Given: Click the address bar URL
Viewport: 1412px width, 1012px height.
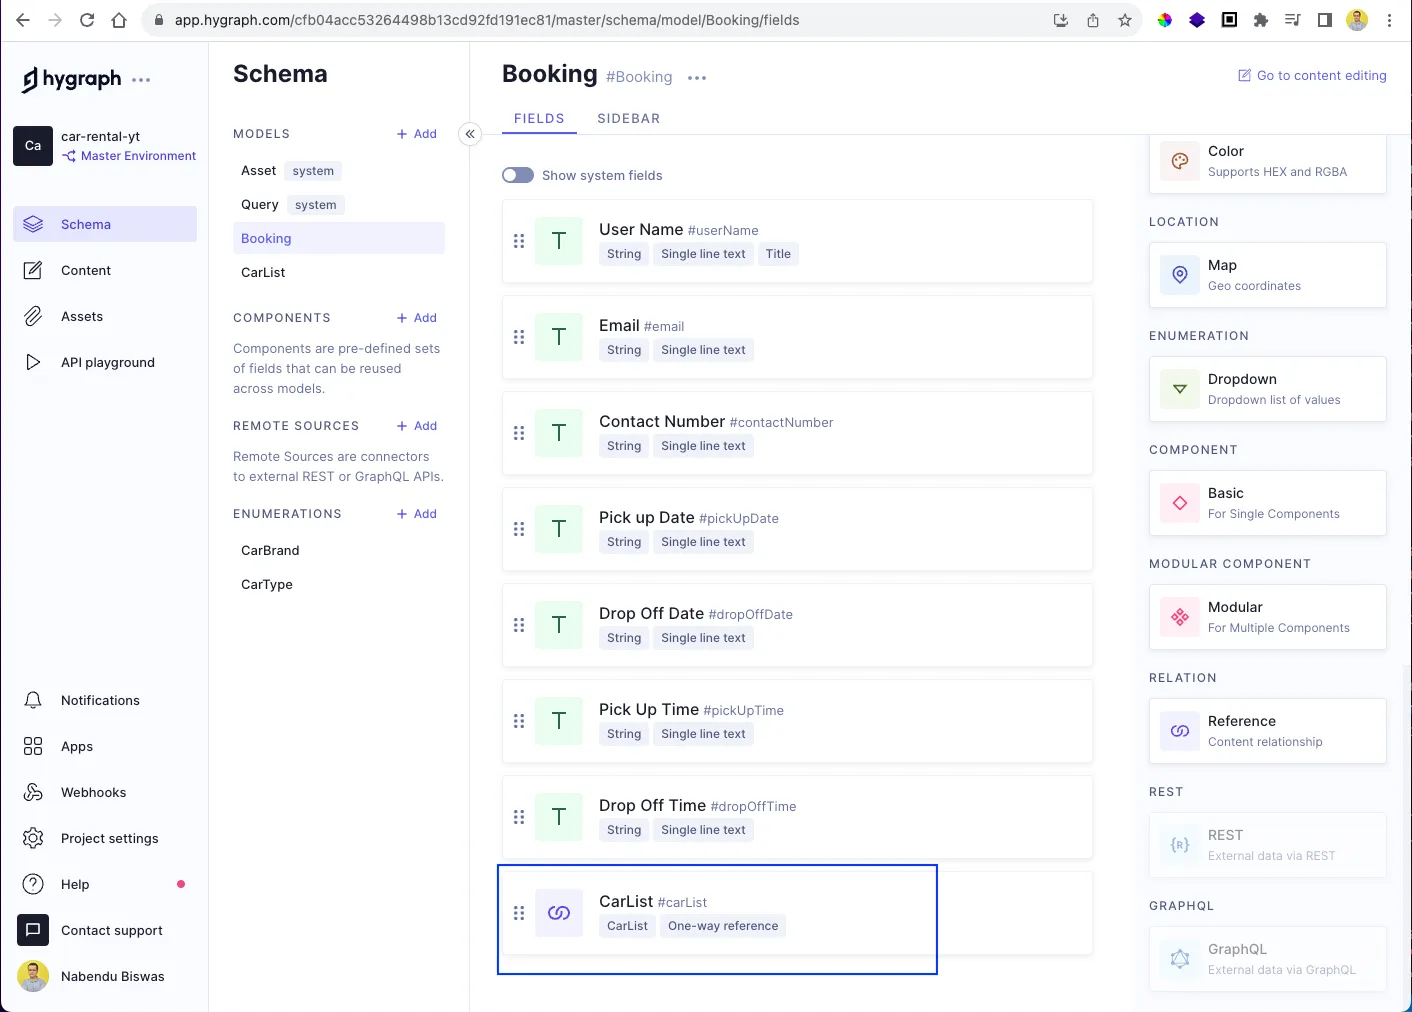Looking at the screenshot, I should coord(487,20).
